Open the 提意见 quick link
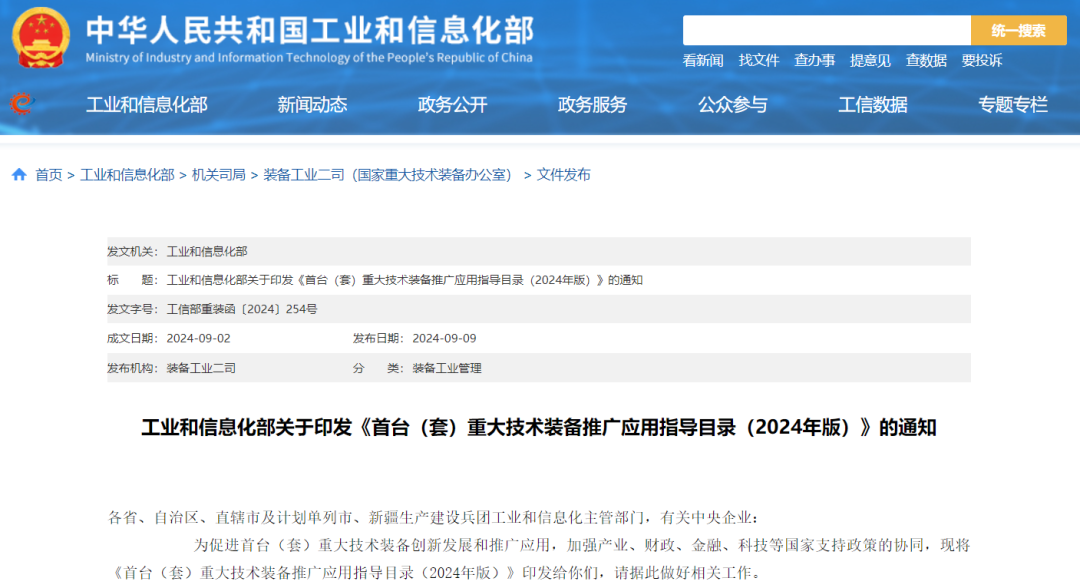 point(870,61)
